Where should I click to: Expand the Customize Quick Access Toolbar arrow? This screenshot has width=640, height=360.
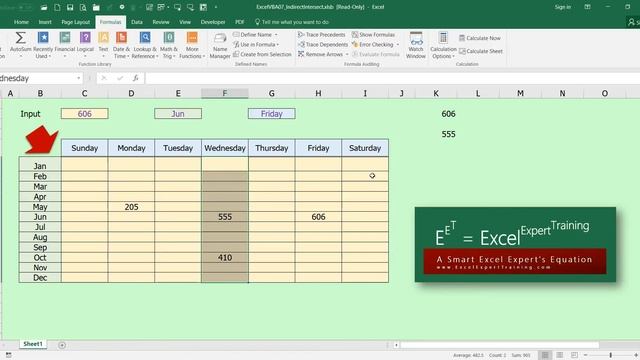coord(216,7)
